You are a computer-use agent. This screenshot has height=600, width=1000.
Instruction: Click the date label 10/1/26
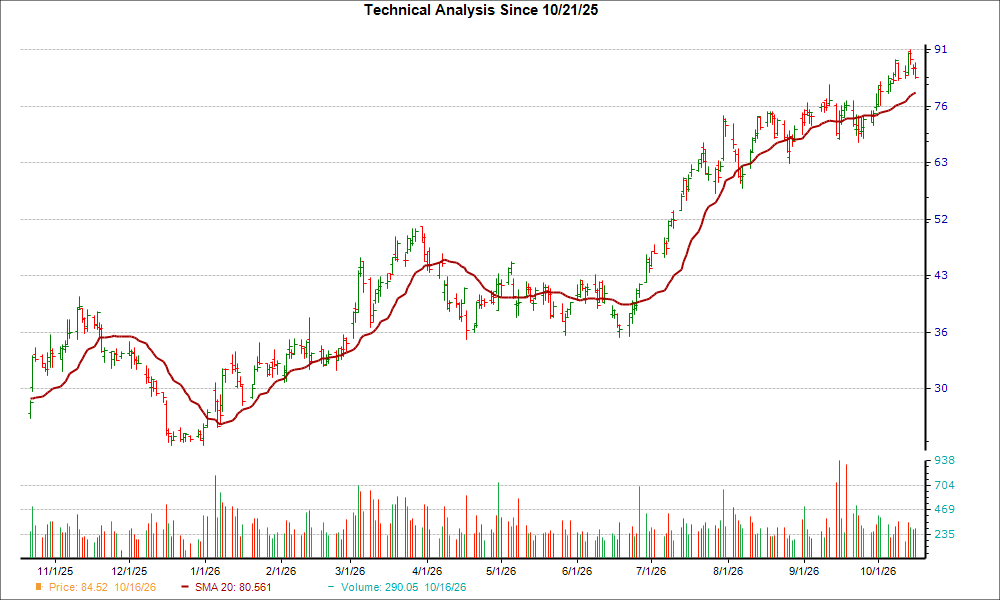click(x=878, y=571)
